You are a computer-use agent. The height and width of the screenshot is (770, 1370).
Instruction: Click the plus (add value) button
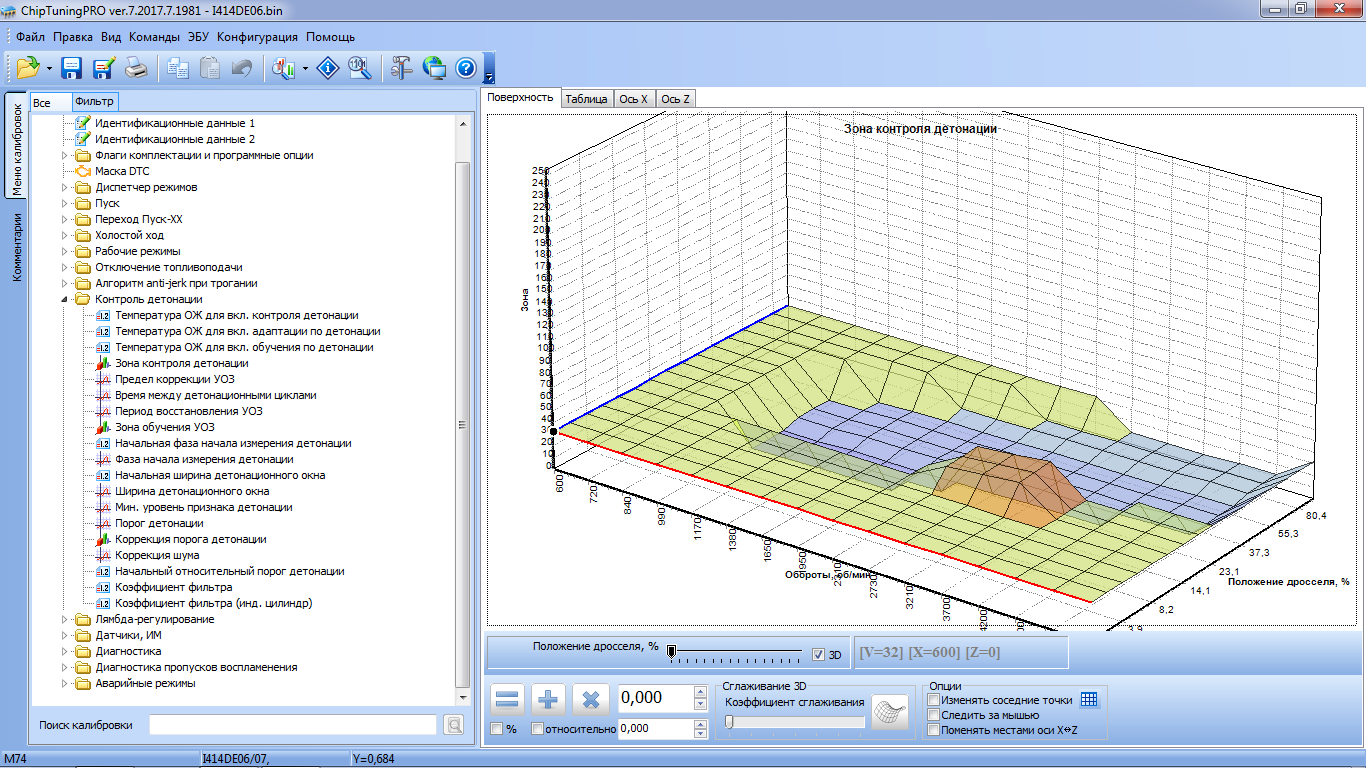(549, 699)
